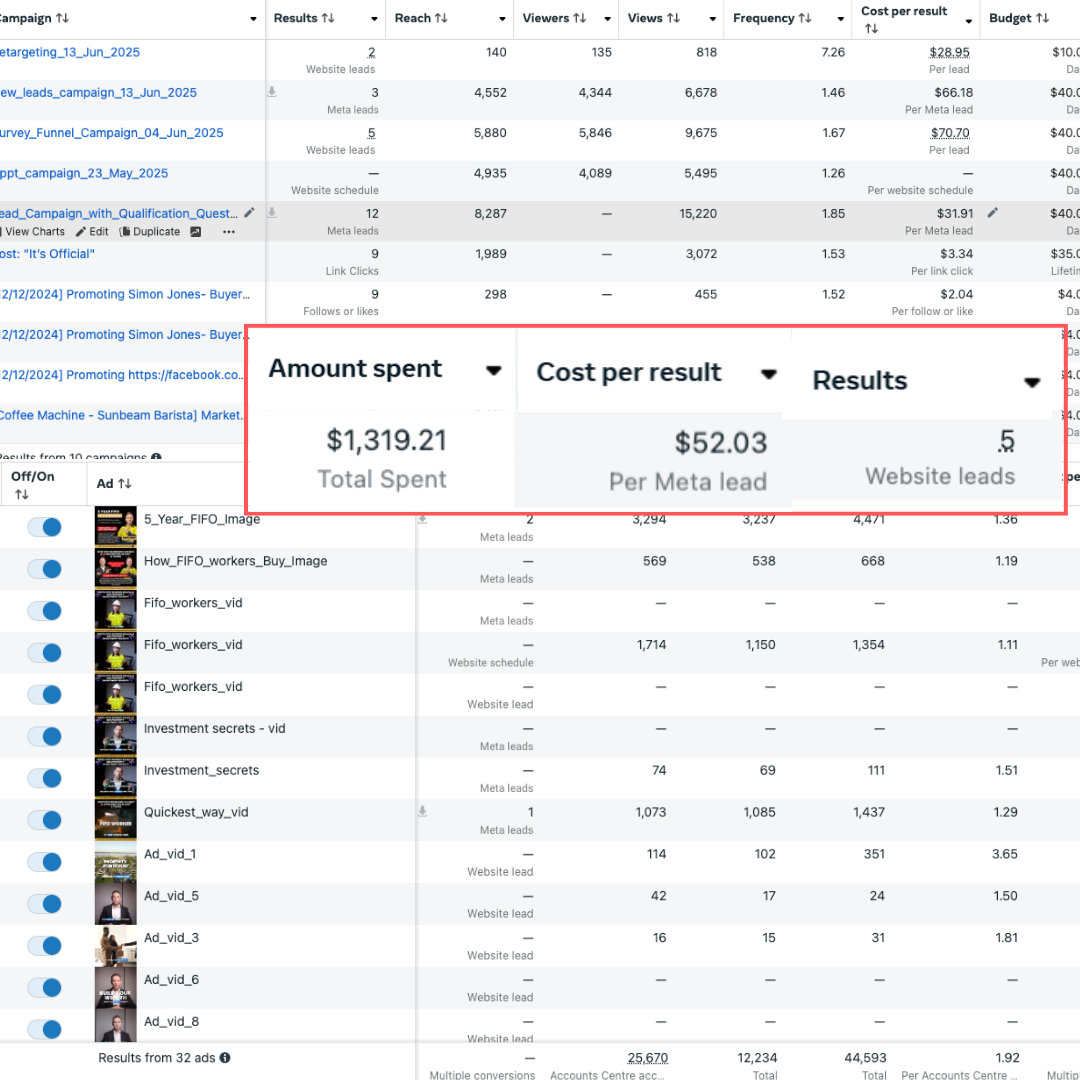Click Duplicate under the Lead Campaign row

(x=149, y=232)
